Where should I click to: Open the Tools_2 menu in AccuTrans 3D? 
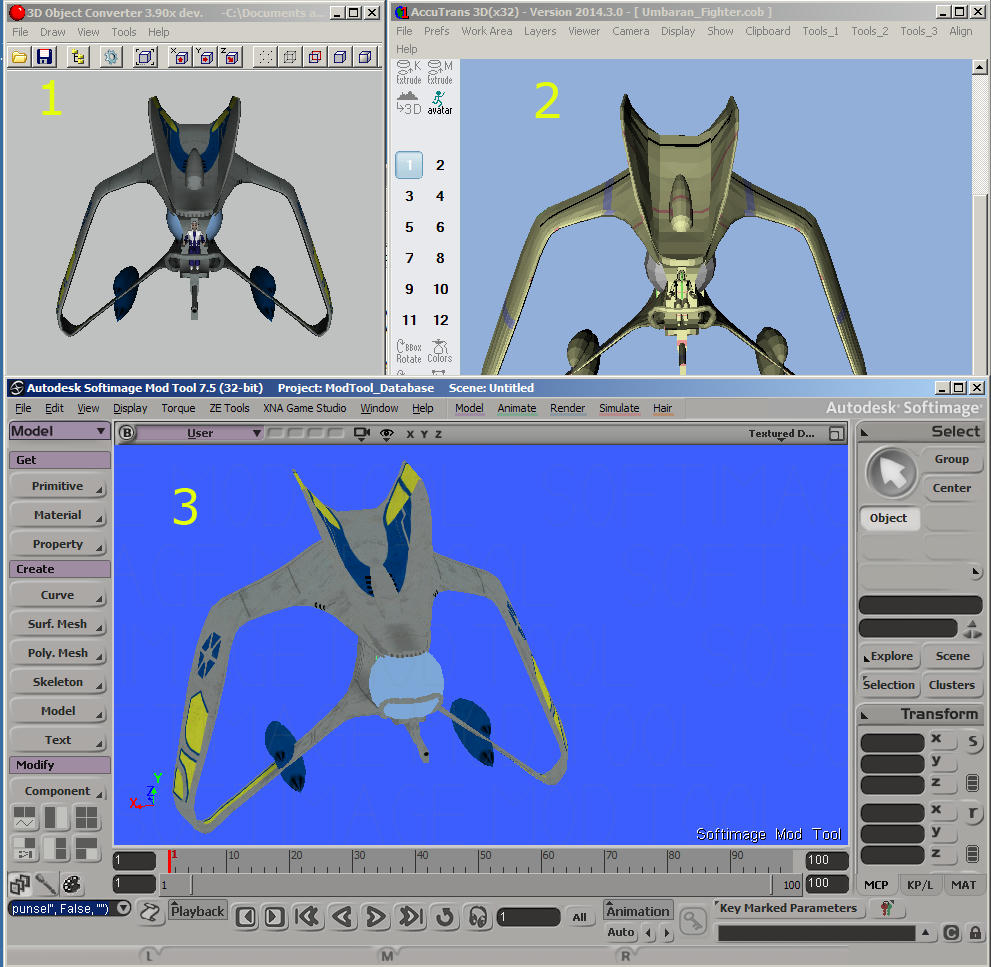(869, 31)
